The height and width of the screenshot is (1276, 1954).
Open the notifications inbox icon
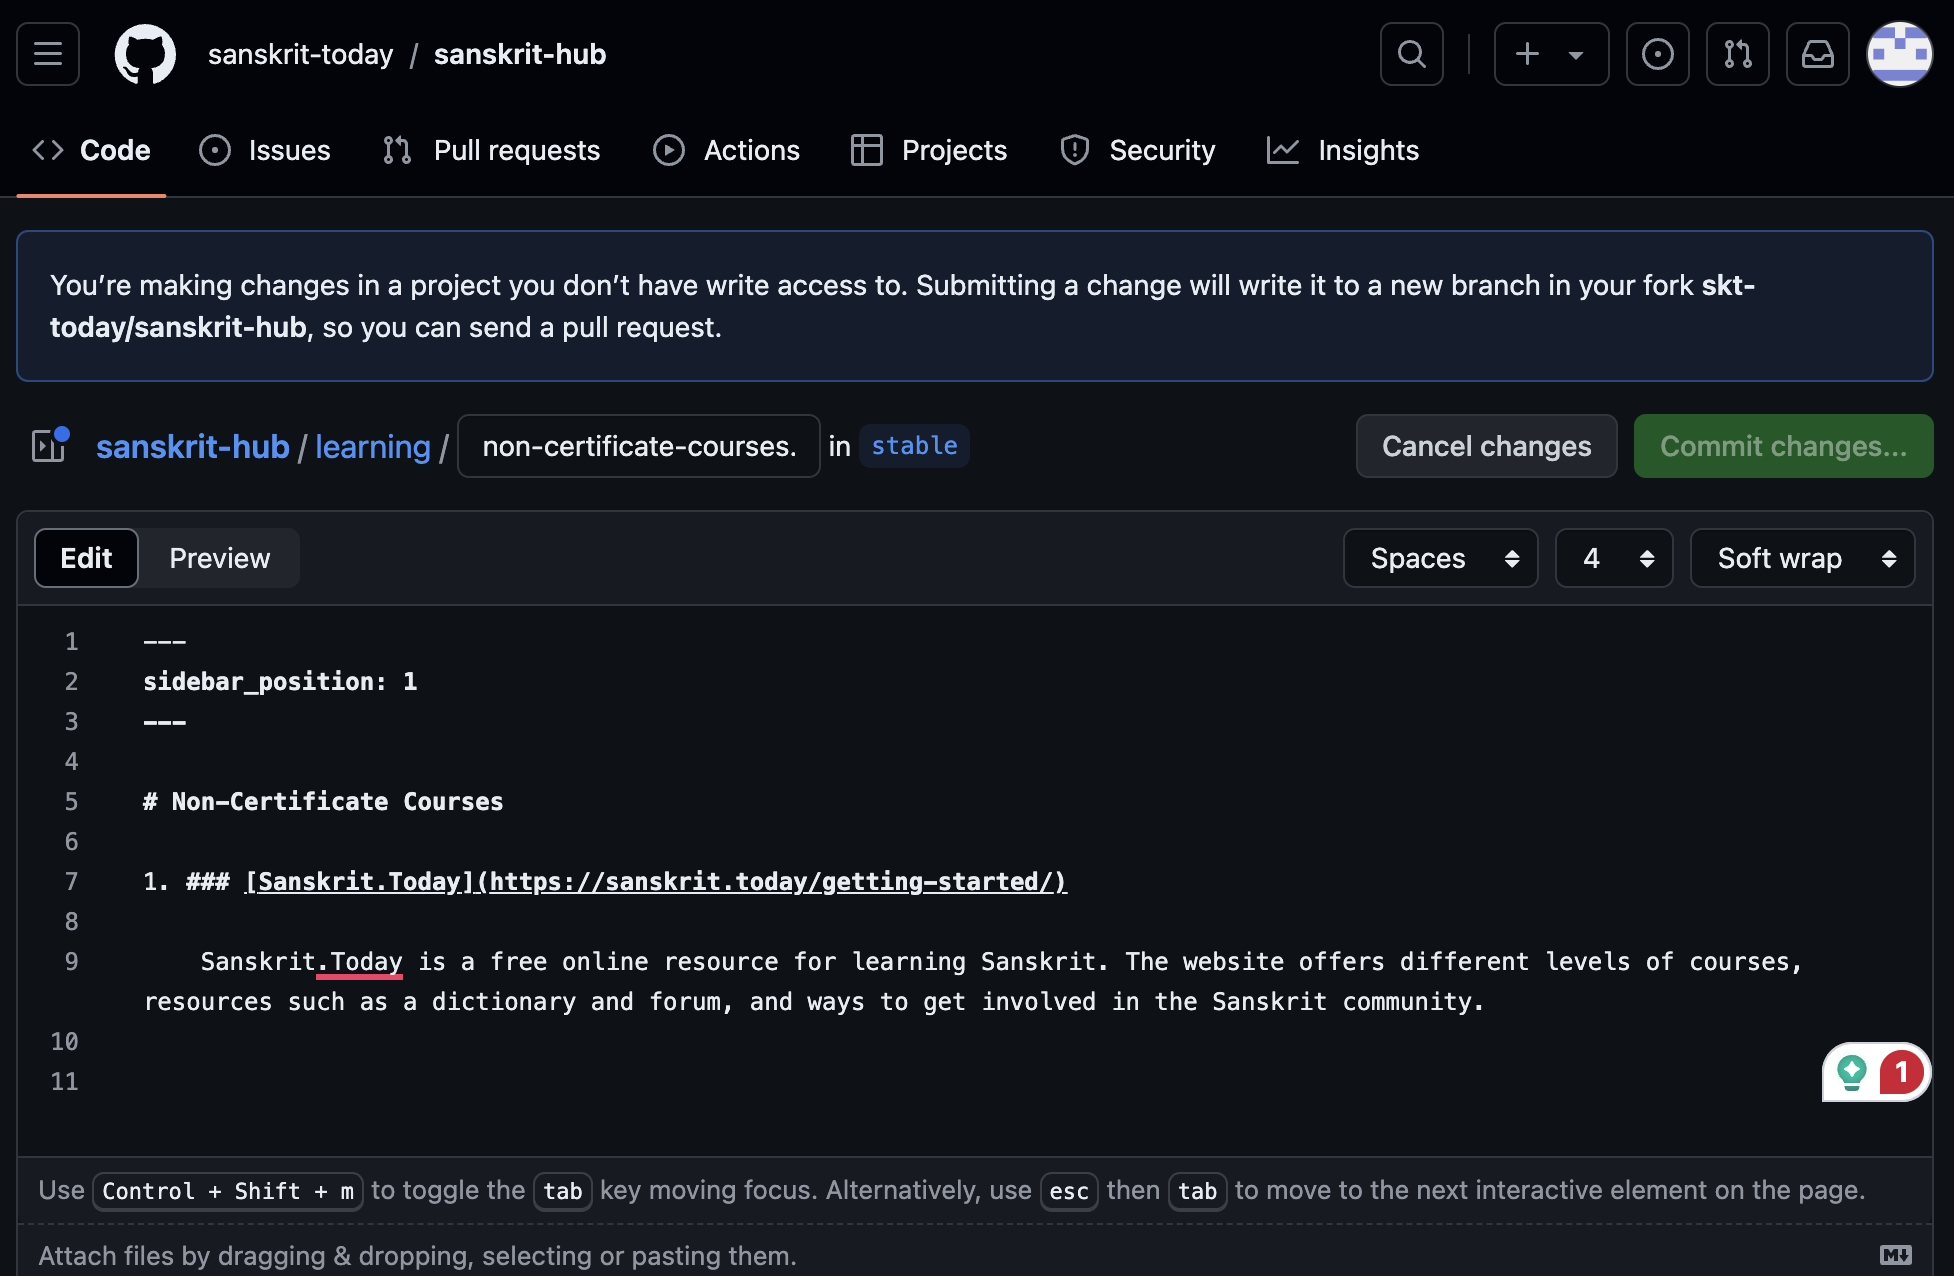click(1817, 54)
